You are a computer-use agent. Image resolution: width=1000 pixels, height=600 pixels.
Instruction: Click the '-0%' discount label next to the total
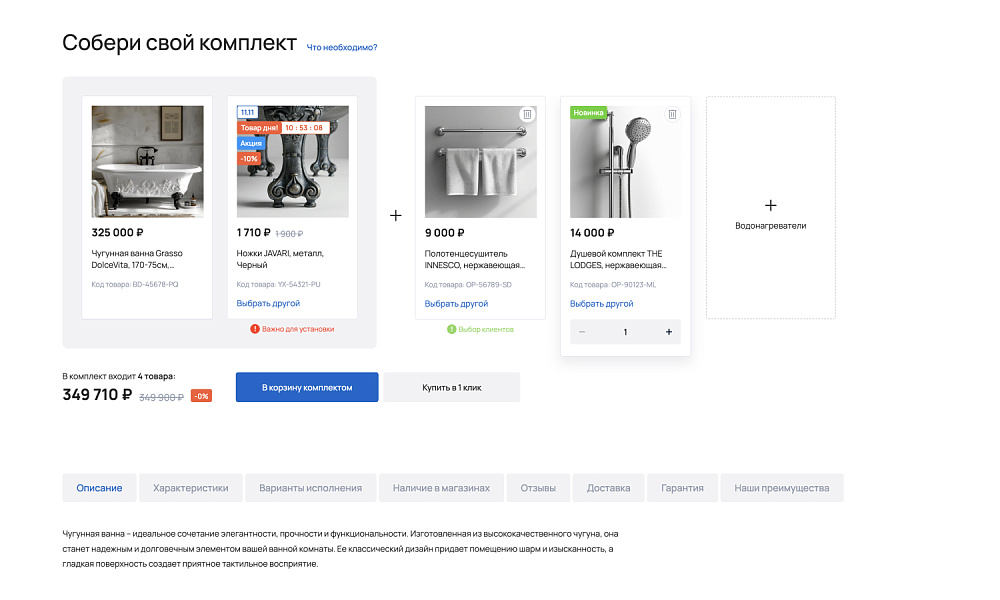200,394
